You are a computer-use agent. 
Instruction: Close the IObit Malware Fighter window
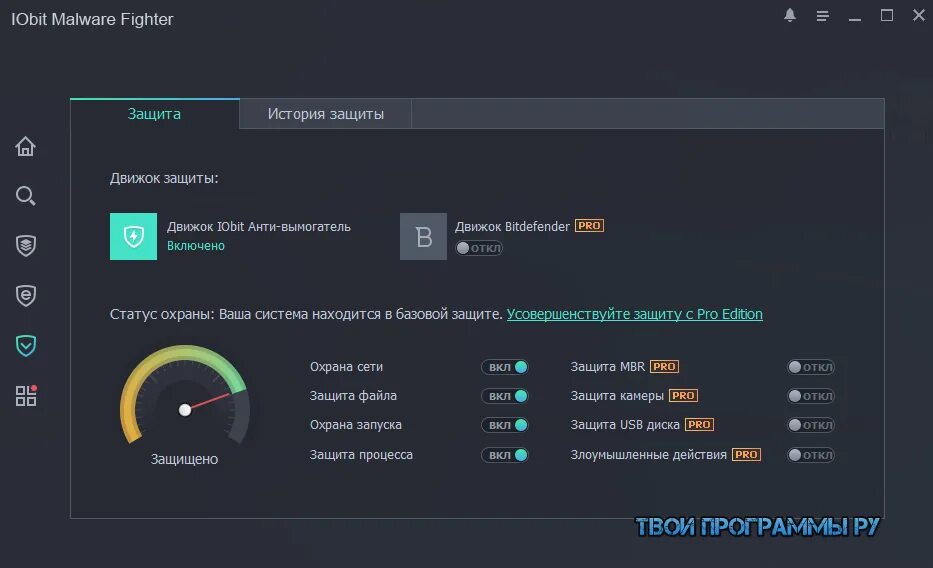tap(919, 15)
